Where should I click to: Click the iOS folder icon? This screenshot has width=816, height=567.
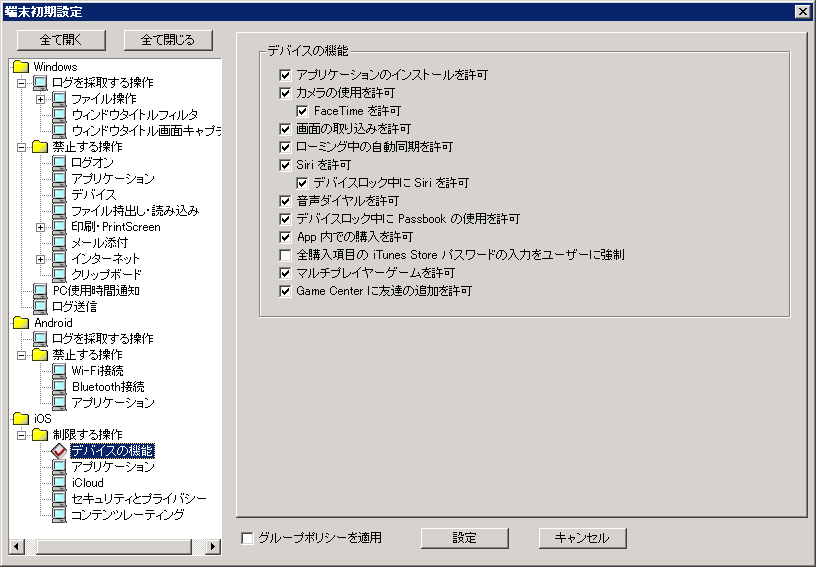pyautogui.click(x=20, y=419)
